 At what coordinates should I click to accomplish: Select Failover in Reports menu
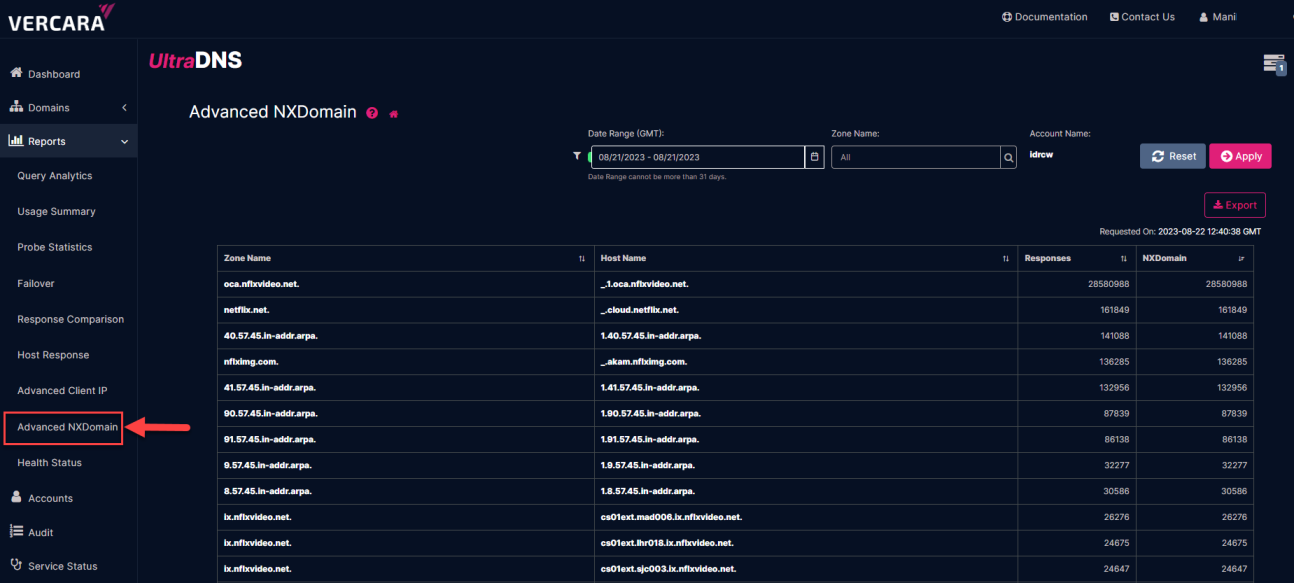click(36, 283)
